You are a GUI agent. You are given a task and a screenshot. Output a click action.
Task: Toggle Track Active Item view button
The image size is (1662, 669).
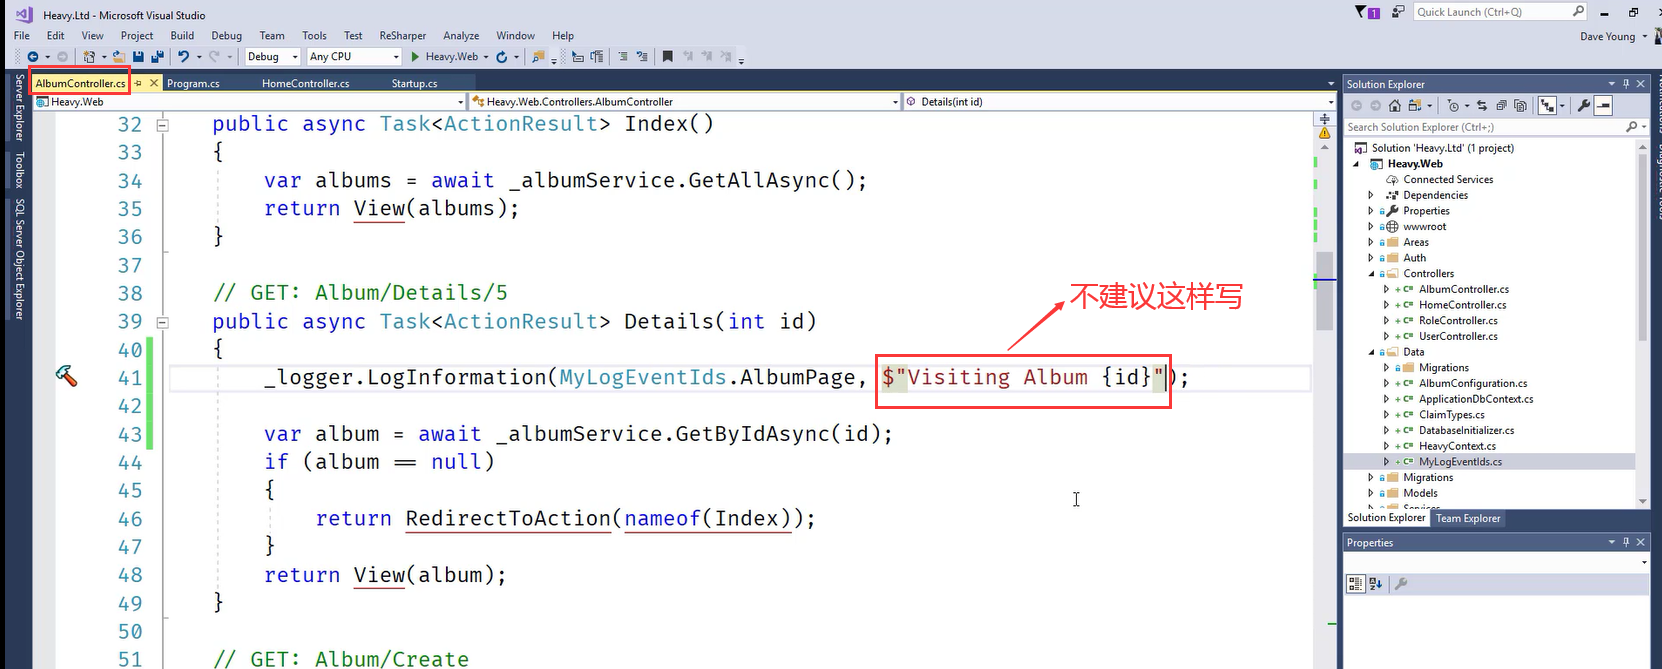pyautogui.click(x=1547, y=105)
